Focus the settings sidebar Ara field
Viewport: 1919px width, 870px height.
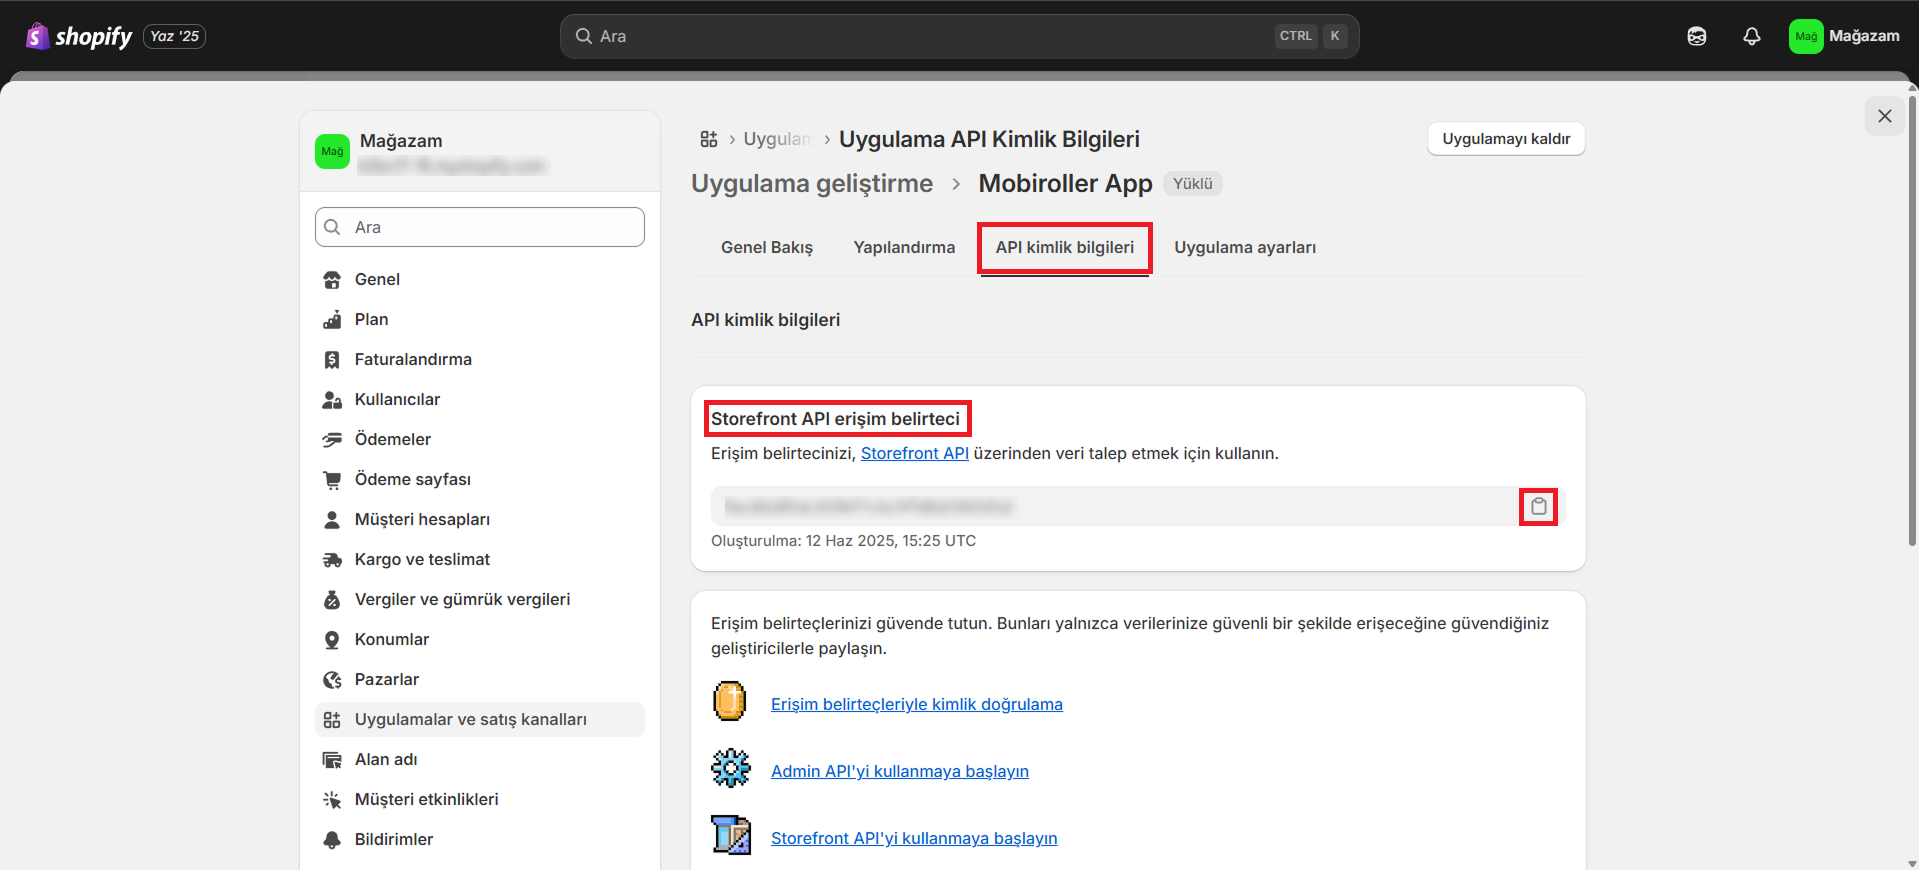coord(480,227)
